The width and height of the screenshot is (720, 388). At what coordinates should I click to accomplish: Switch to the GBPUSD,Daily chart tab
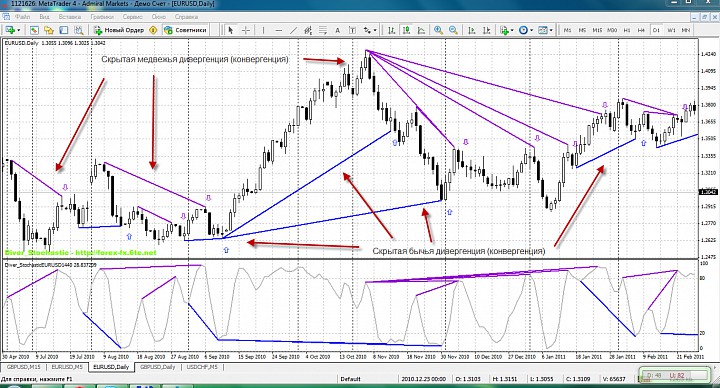click(158, 367)
